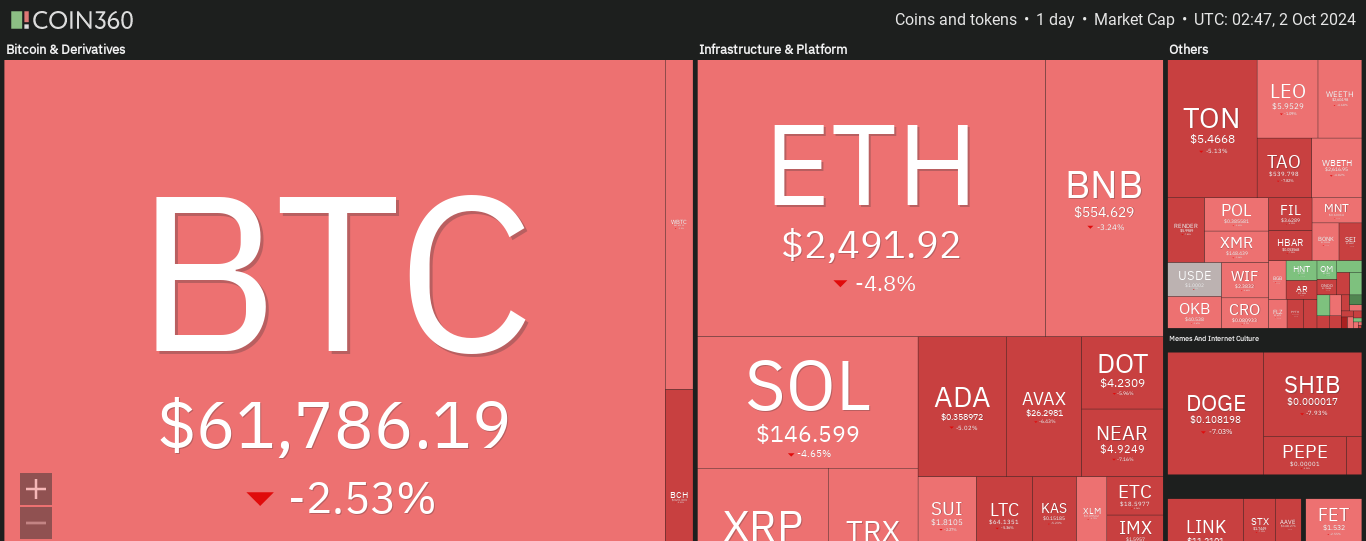Click the gray USDE tile
Screen dimensions: 1366x541
[1194, 279]
